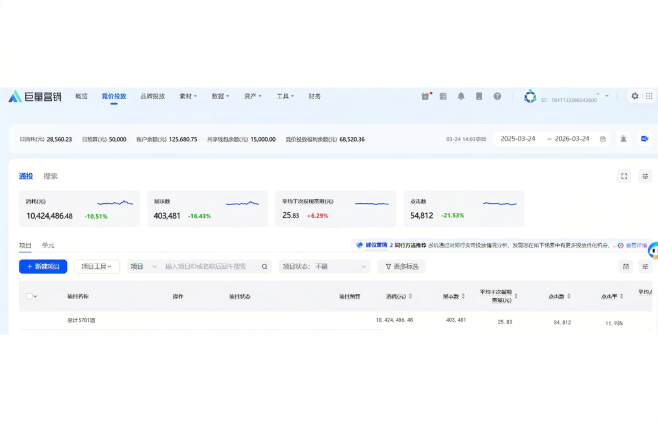
Task: Click the blue video icon beside the date range
Action: pyautogui.click(x=645, y=139)
